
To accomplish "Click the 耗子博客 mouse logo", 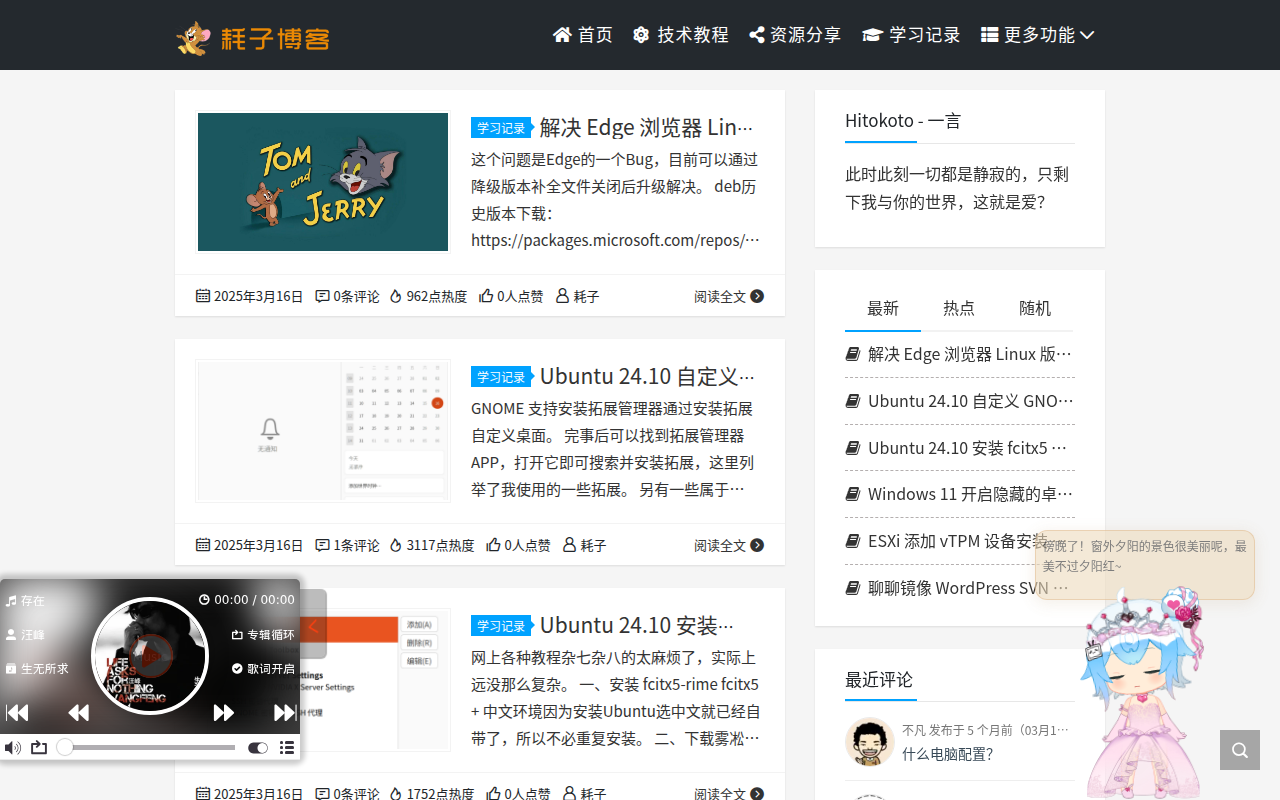I will pos(253,37).
